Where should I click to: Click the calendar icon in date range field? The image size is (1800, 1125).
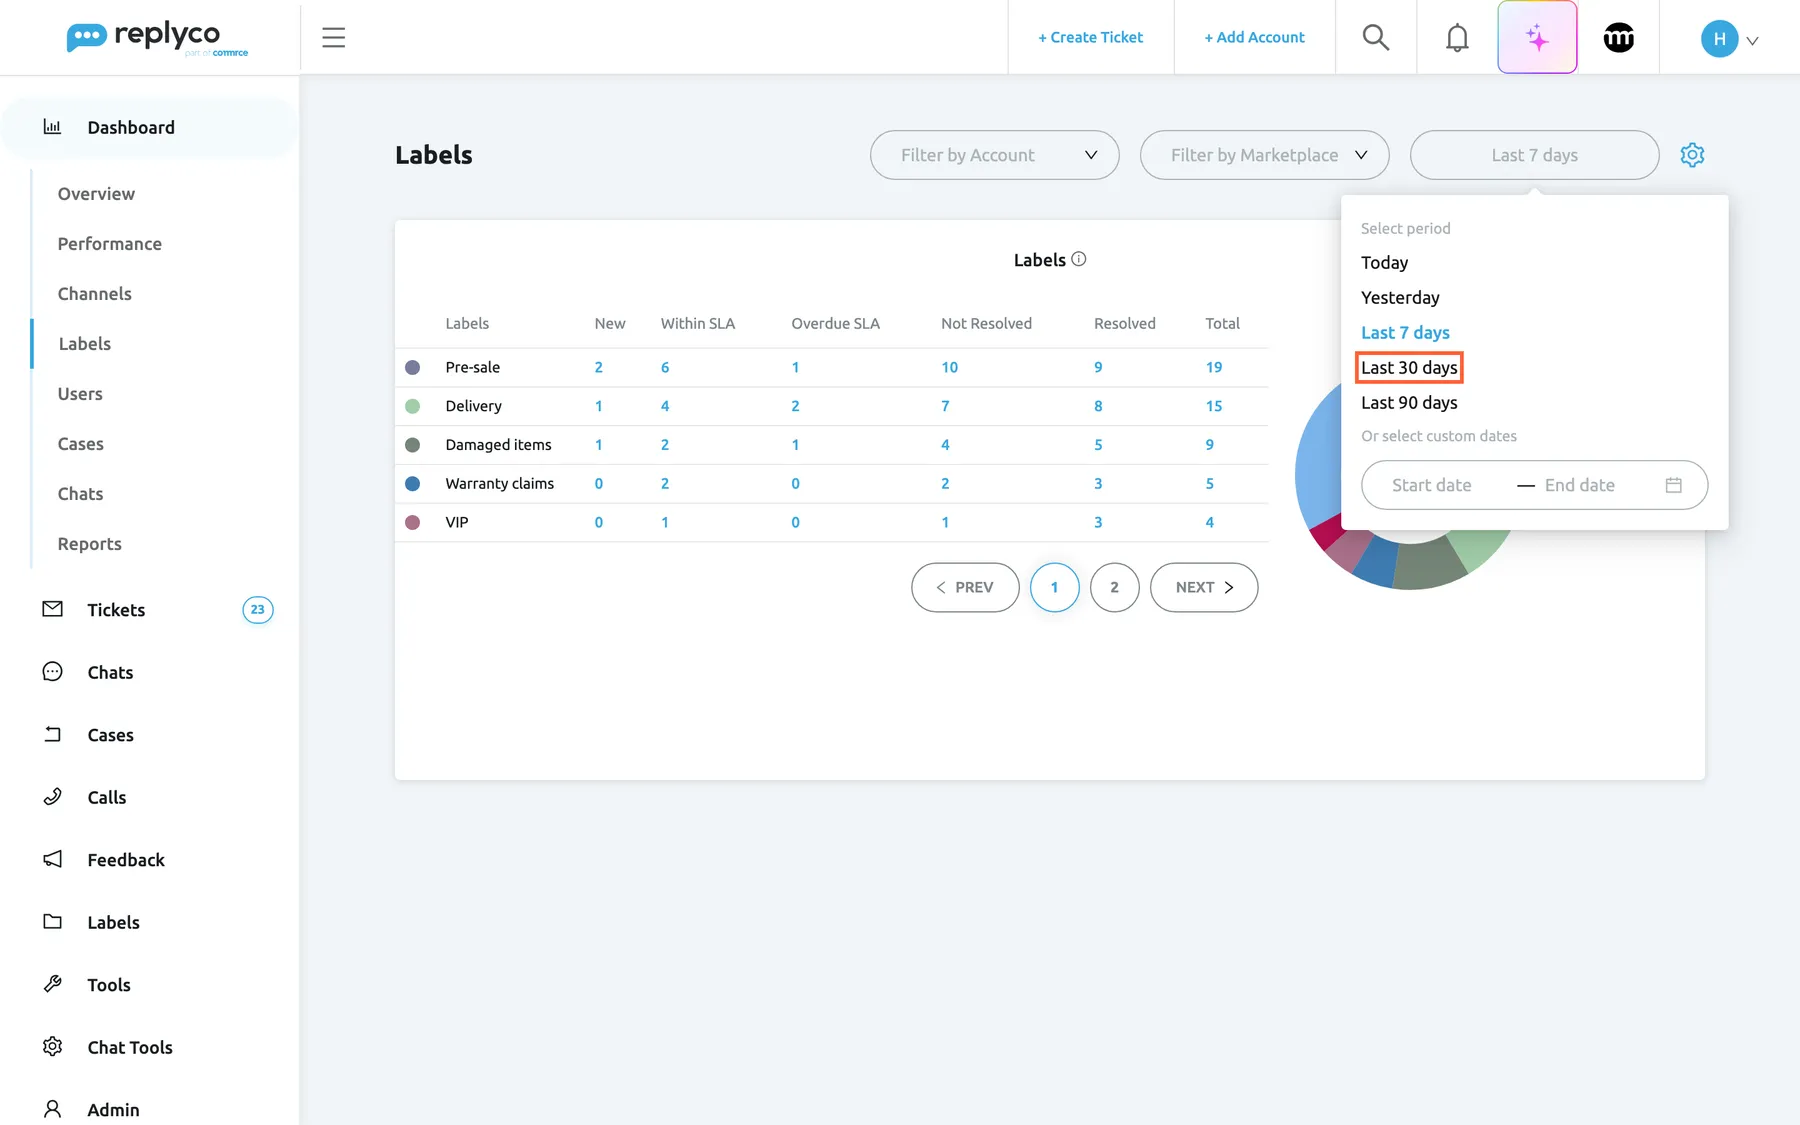click(1673, 485)
